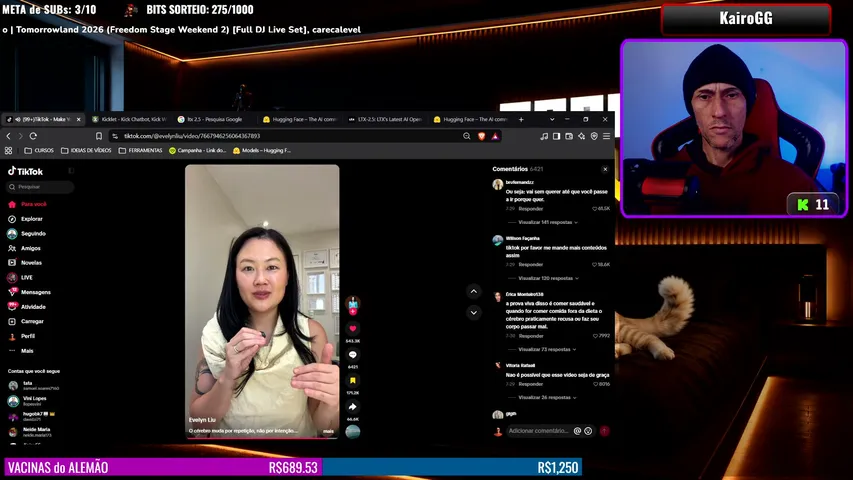This screenshot has width=853, height=480.
Task: Open the sound disc thumbnail
Action: (353, 432)
